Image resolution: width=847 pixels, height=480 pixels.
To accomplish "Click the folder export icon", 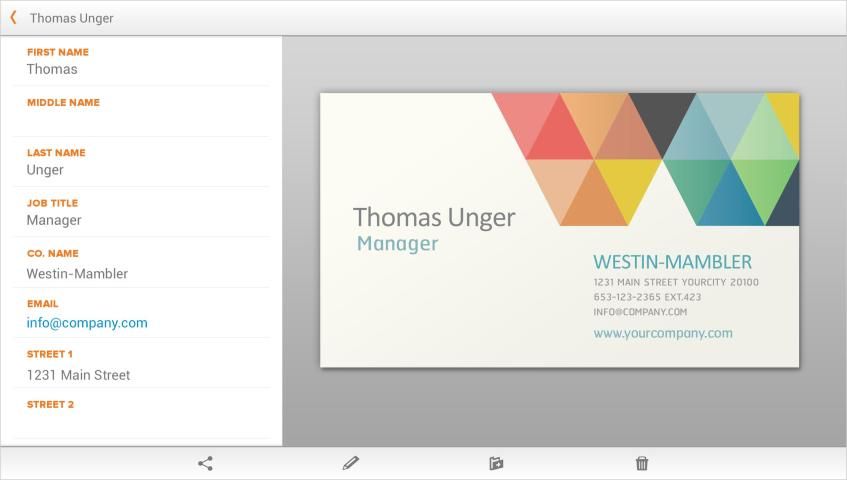I will pyautogui.click(x=496, y=463).
